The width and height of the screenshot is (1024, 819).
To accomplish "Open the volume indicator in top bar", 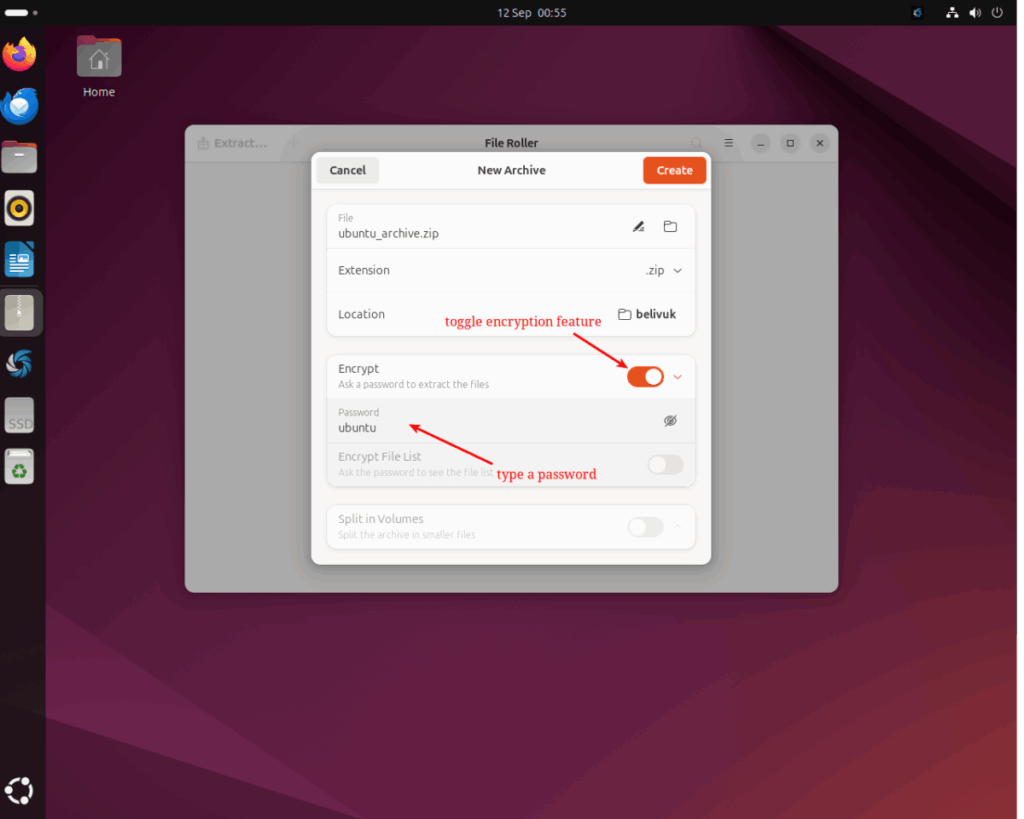I will pyautogui.click(x=975, y=12).
